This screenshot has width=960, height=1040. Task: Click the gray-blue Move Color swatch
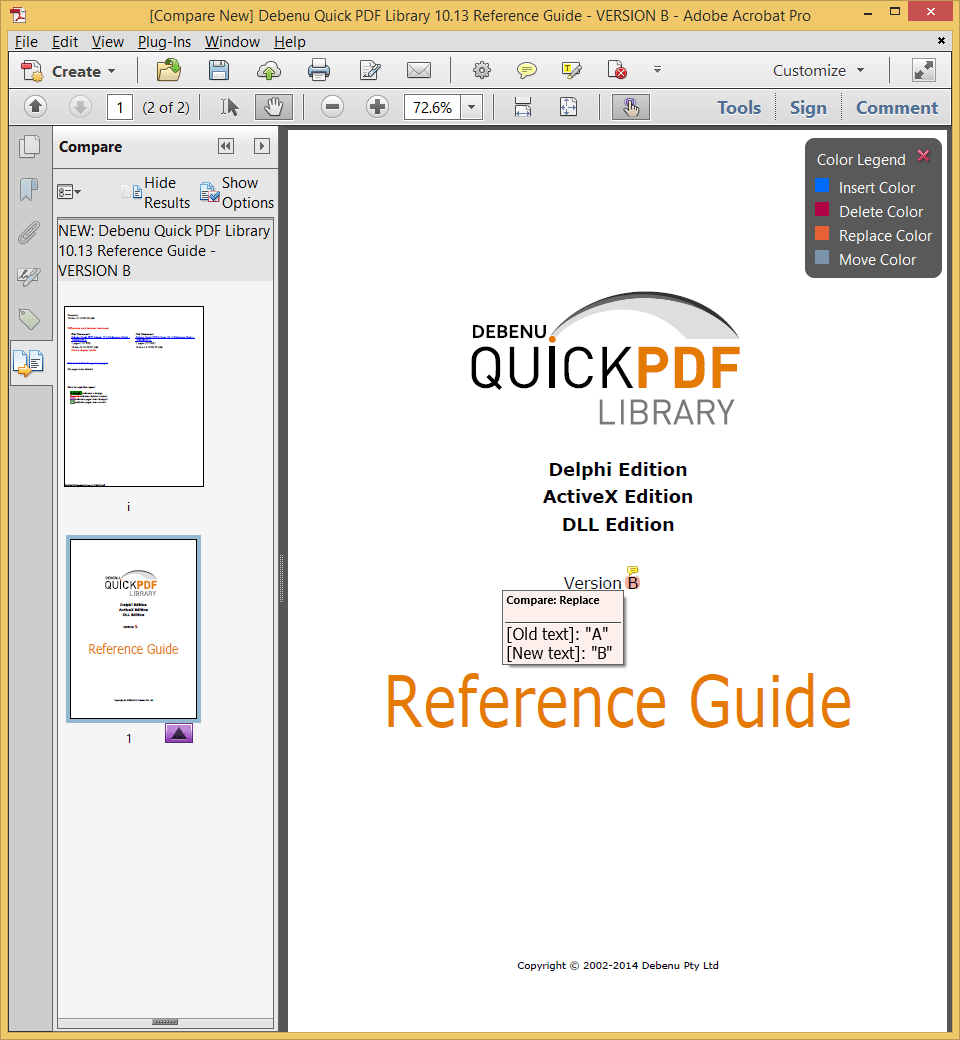(822, 257)
